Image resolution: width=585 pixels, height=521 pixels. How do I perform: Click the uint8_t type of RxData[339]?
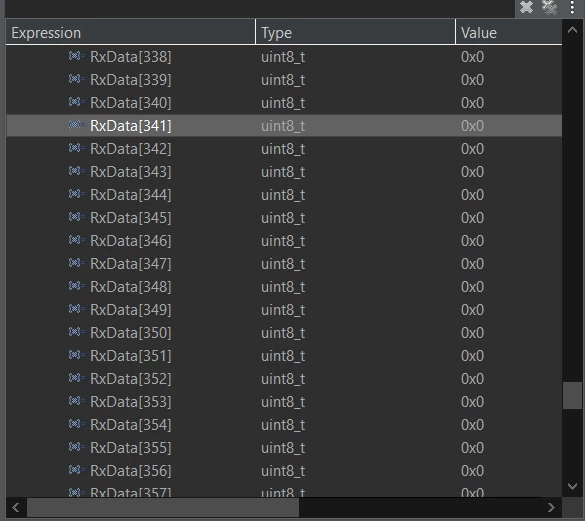(283, 80)
